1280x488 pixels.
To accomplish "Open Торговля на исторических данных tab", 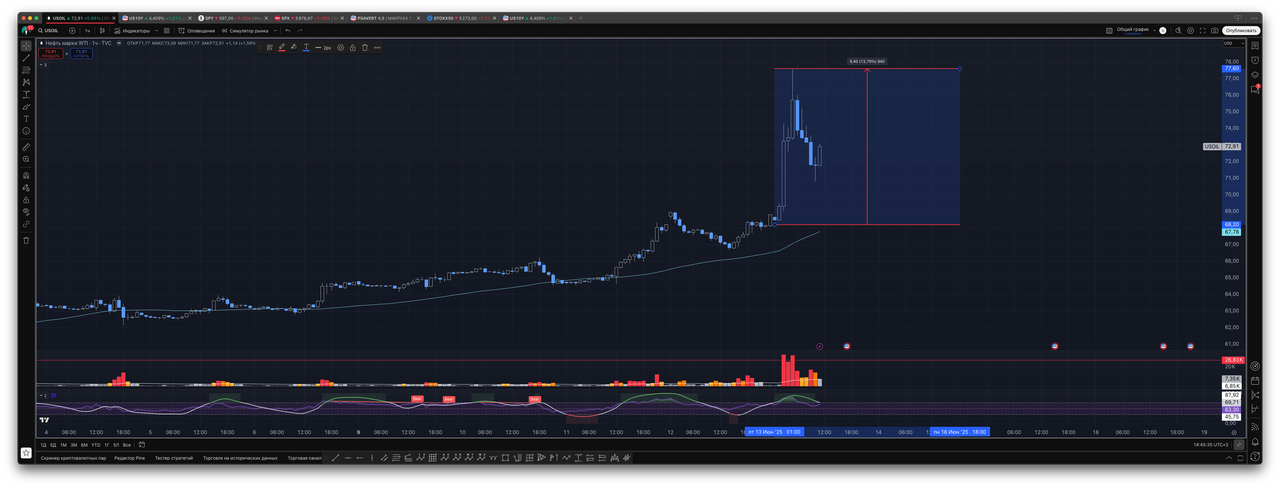I will [240, 458].
